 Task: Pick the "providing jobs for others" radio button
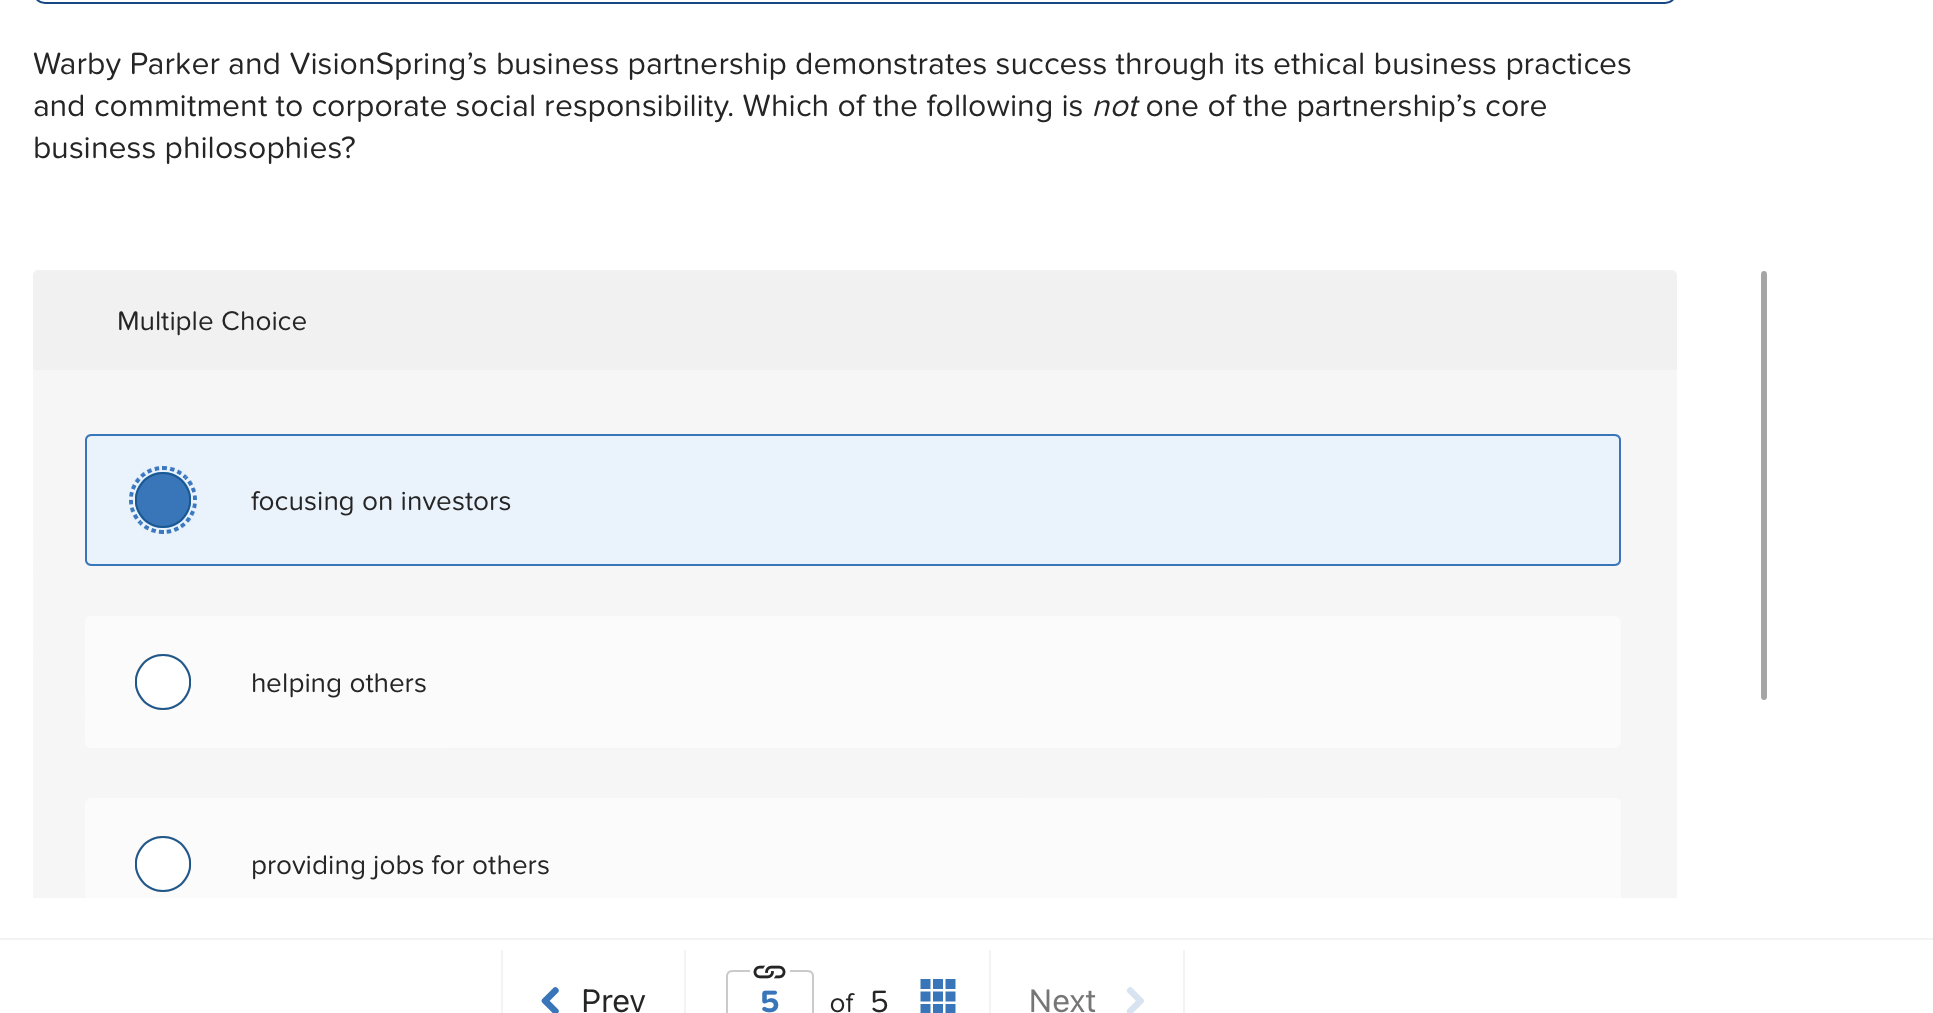[x=163, y=864]
